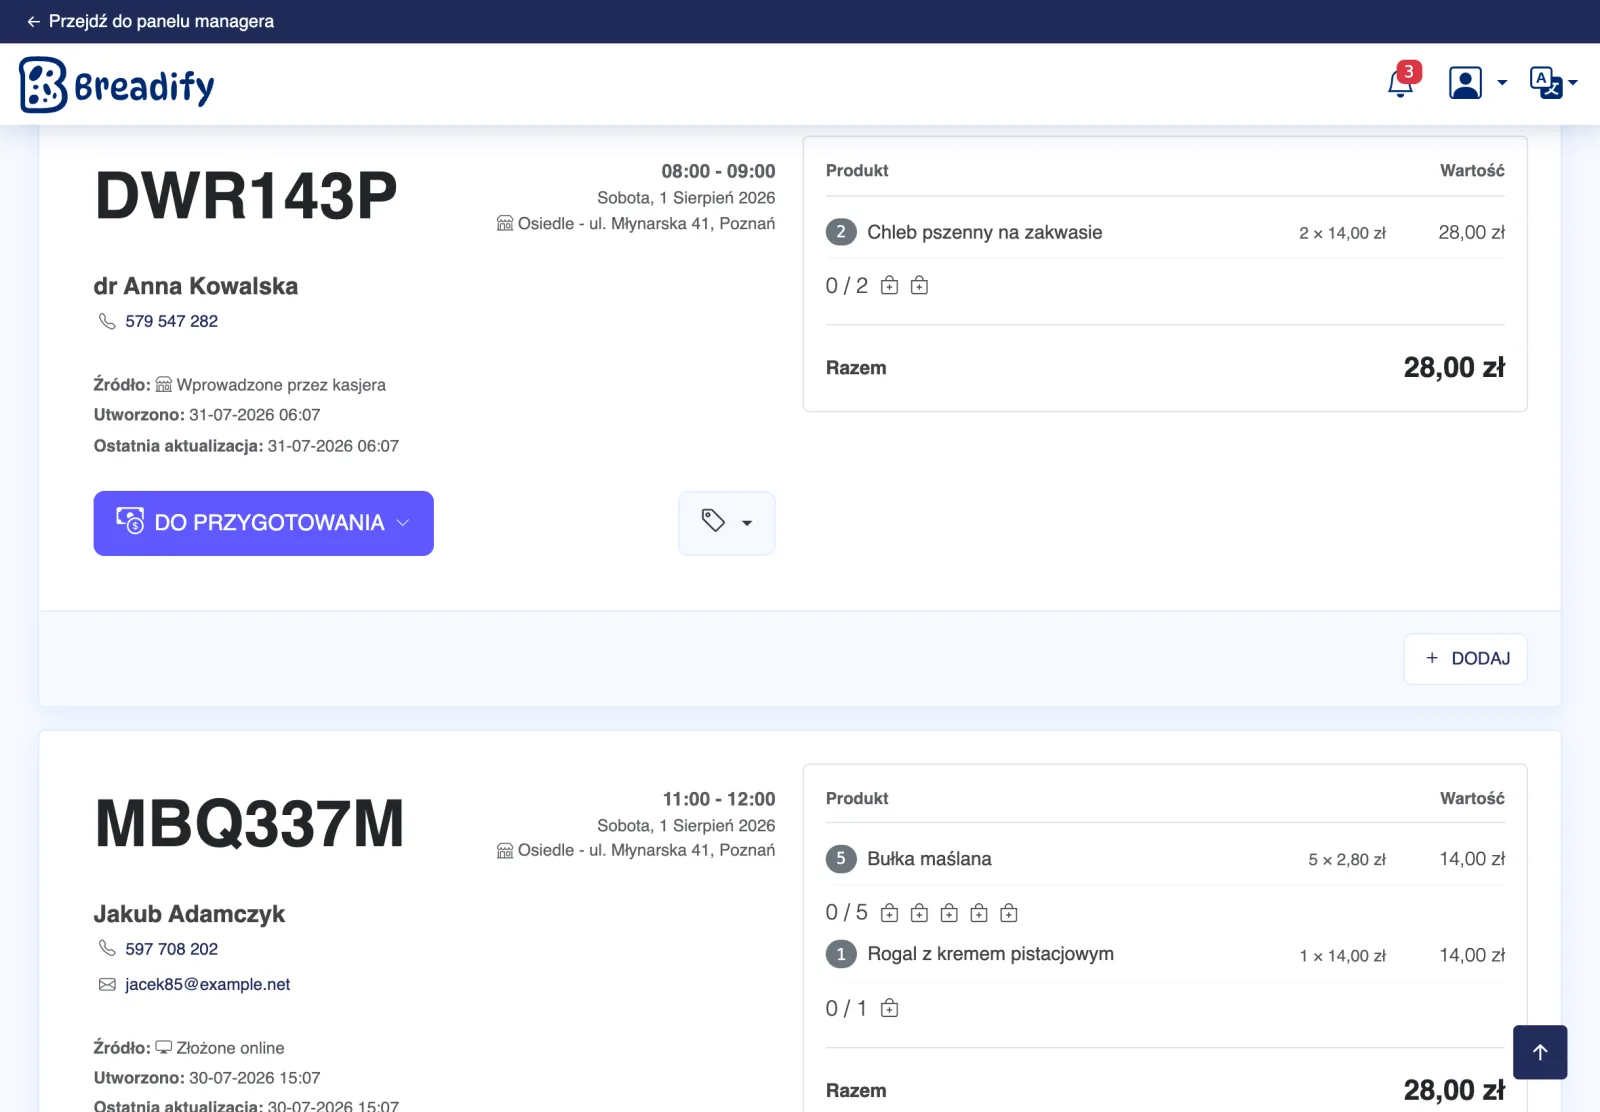This screenshot has width=1600, height=1112.
Task: Select order code MBQ337M
Action: (x=249, y=823)
